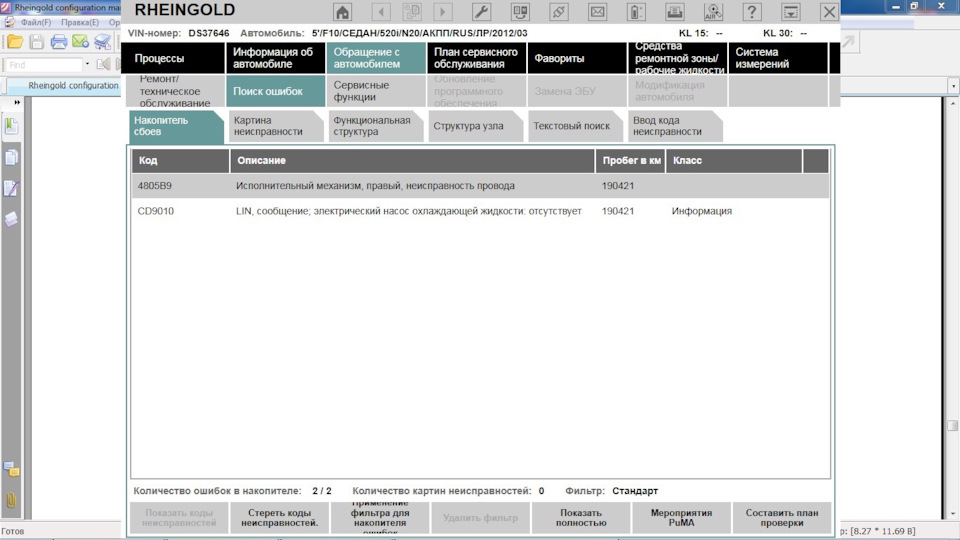
Task: Click the Find input field
Action: point(43,64)
